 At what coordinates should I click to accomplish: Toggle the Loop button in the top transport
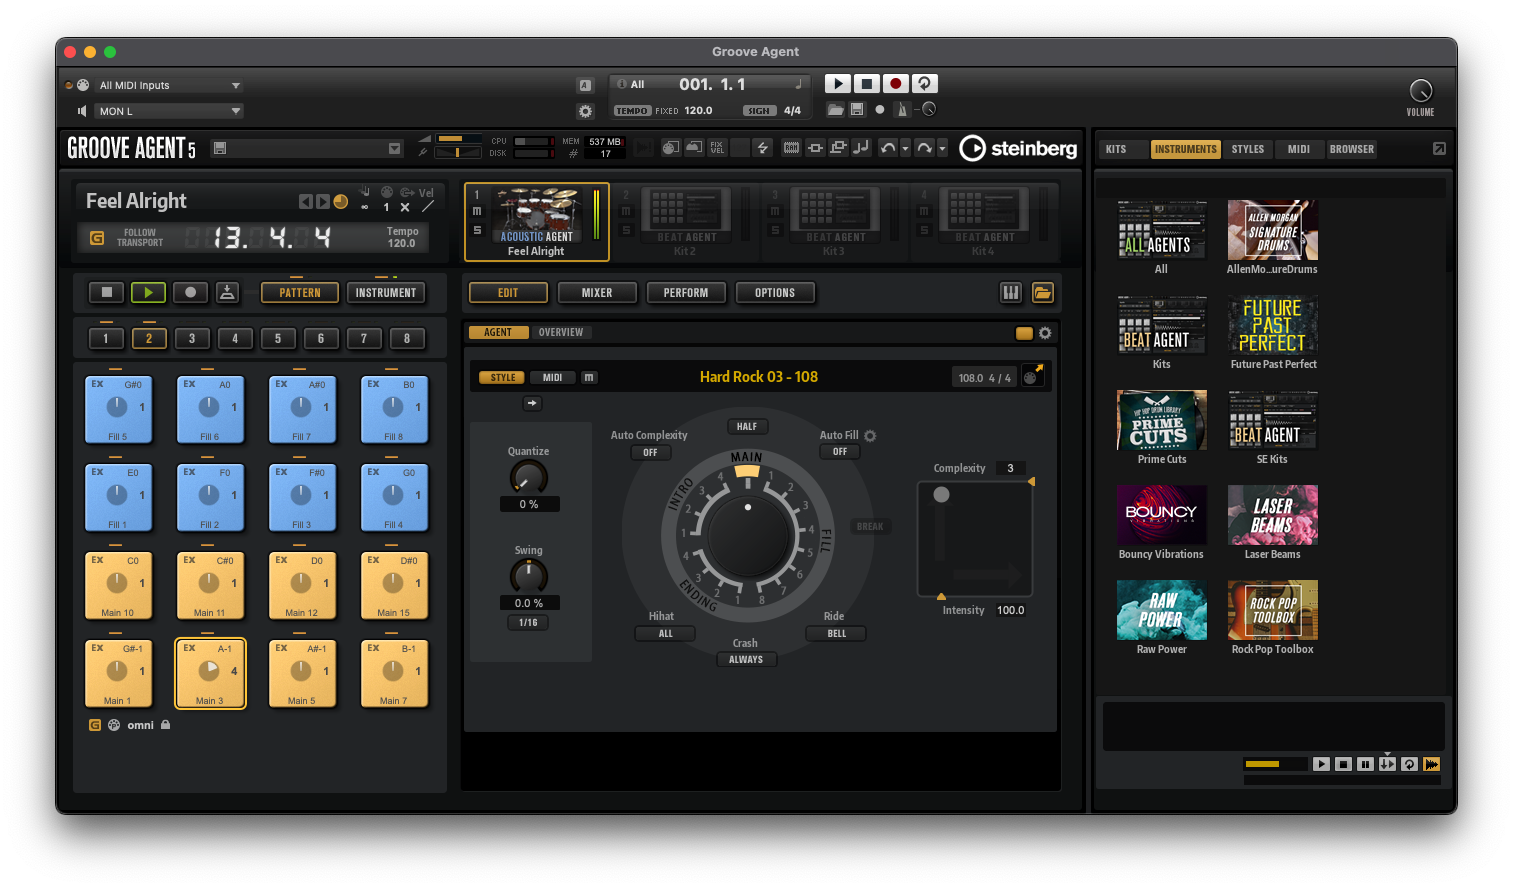coord(925,84)
